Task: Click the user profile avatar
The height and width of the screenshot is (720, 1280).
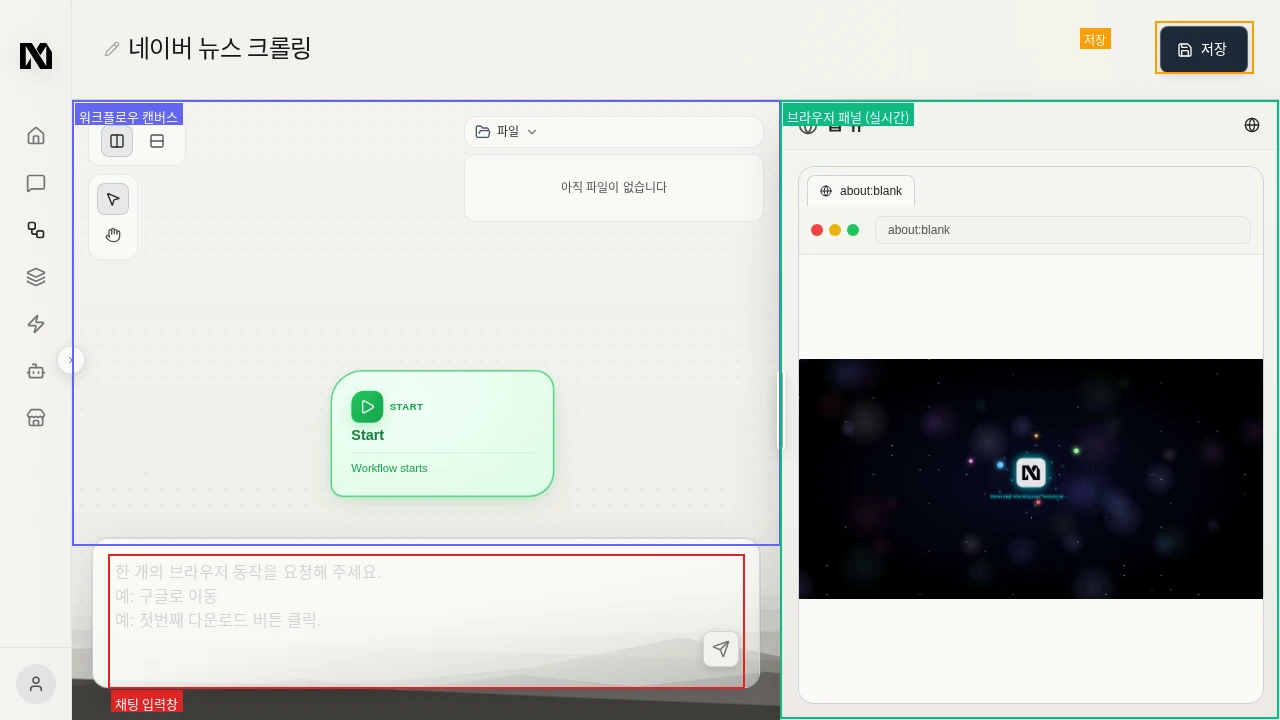Action: click(x=36, y=684)
